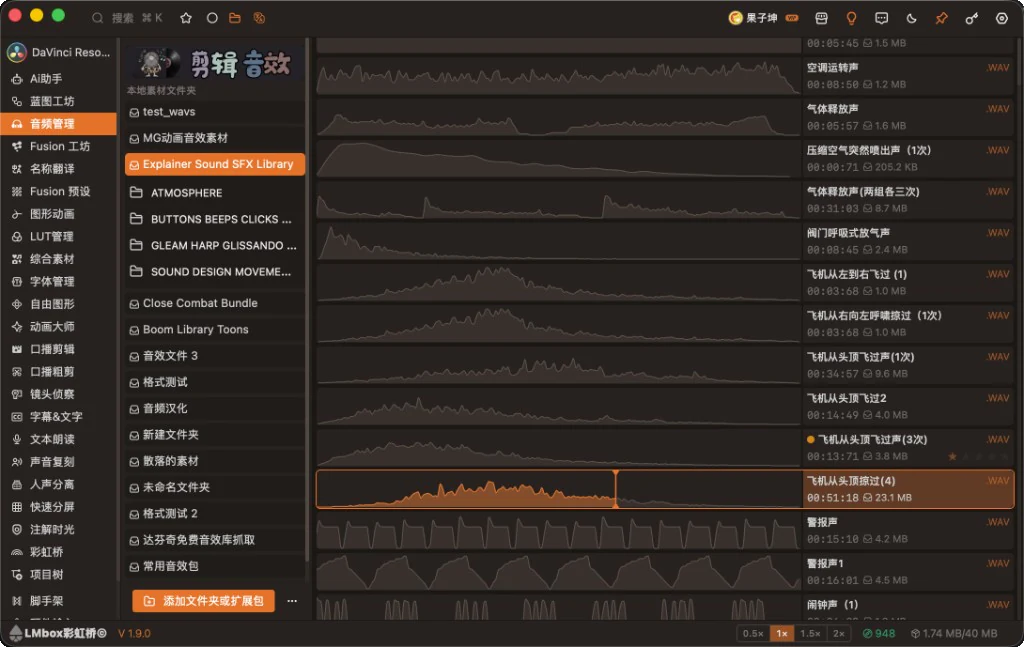Image resolution: width=1024 pixels, height=647 pixels.
Task: Open the GLEAM HARP GLISSANDO subfolder
Action: pos(215,245)
